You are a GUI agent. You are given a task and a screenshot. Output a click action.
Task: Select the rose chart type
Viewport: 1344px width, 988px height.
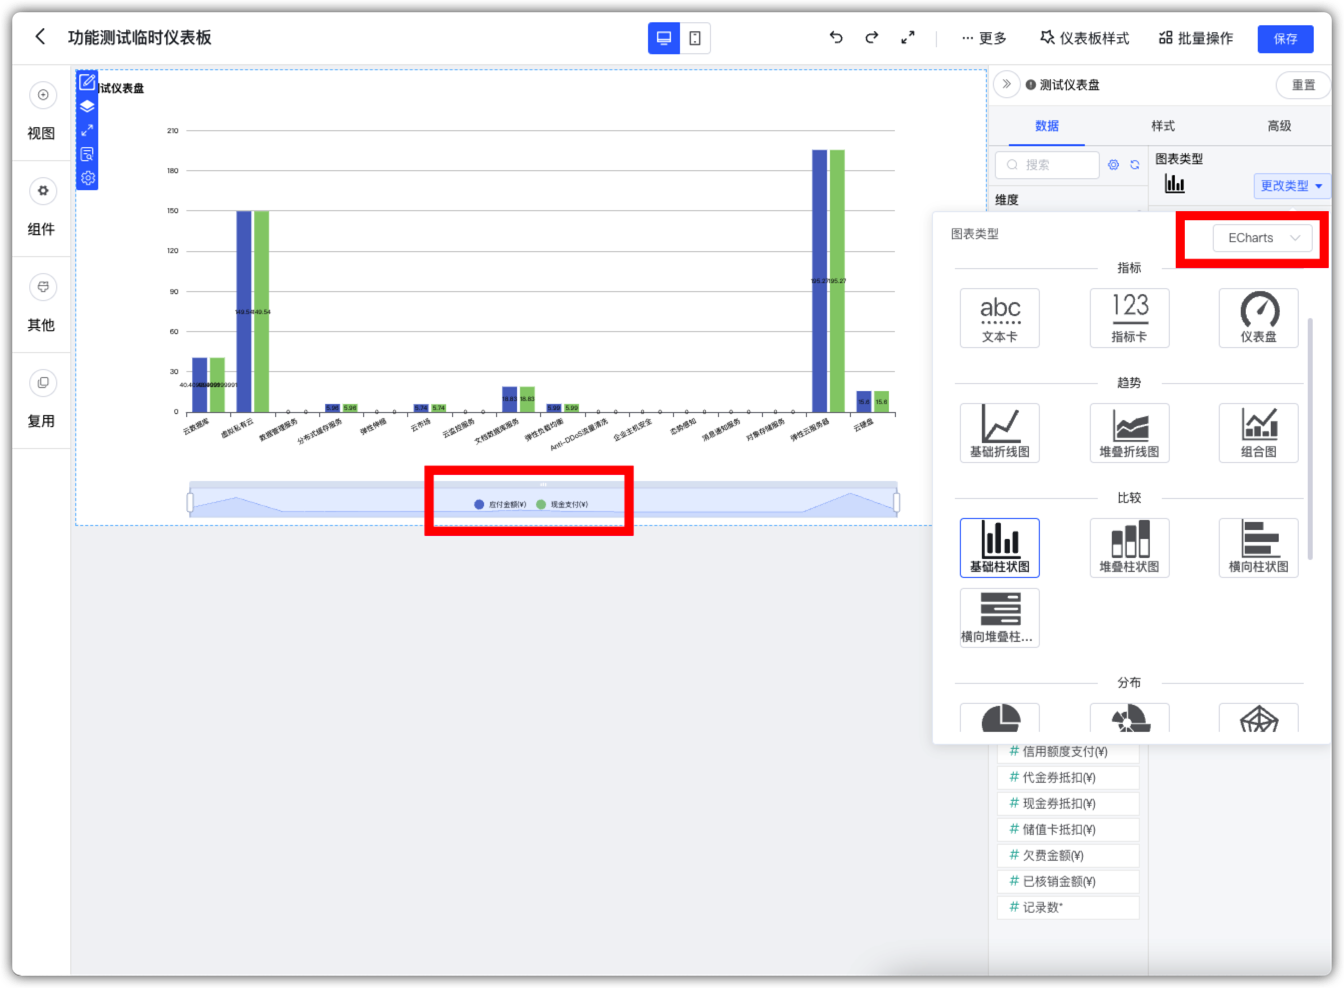tap(1129, 718)
